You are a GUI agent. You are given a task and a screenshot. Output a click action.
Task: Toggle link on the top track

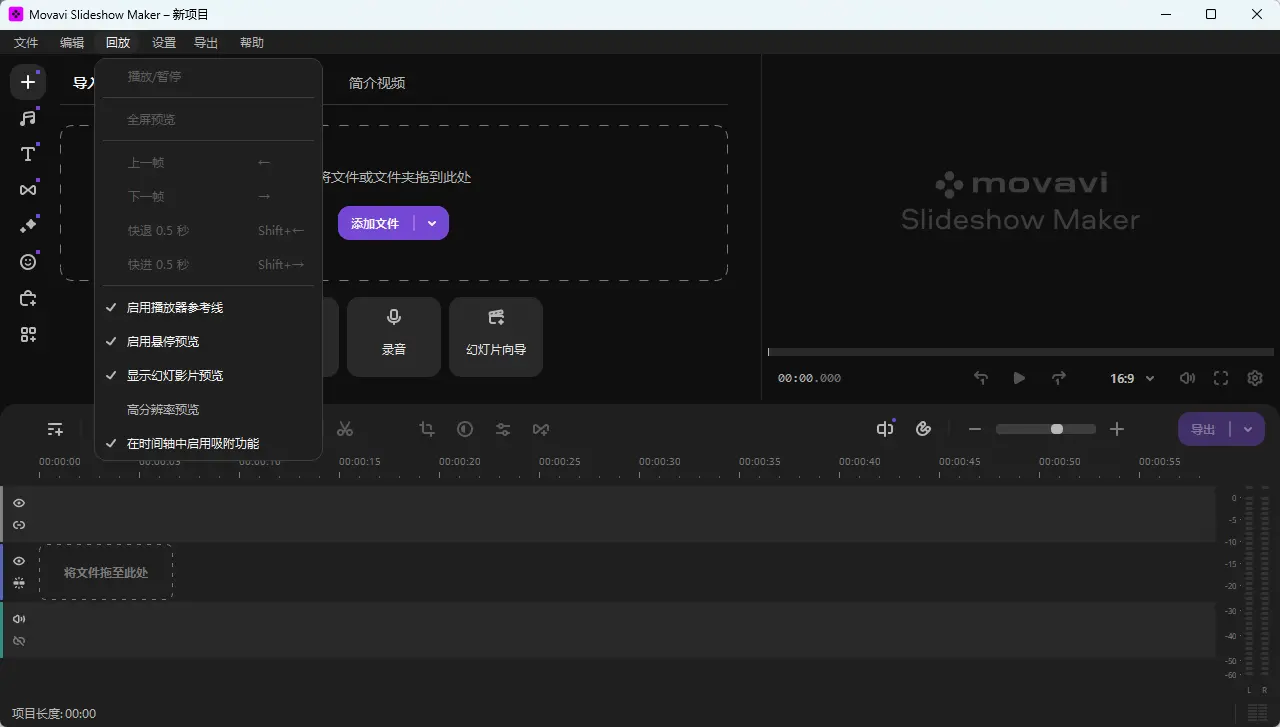click(19, 525)
